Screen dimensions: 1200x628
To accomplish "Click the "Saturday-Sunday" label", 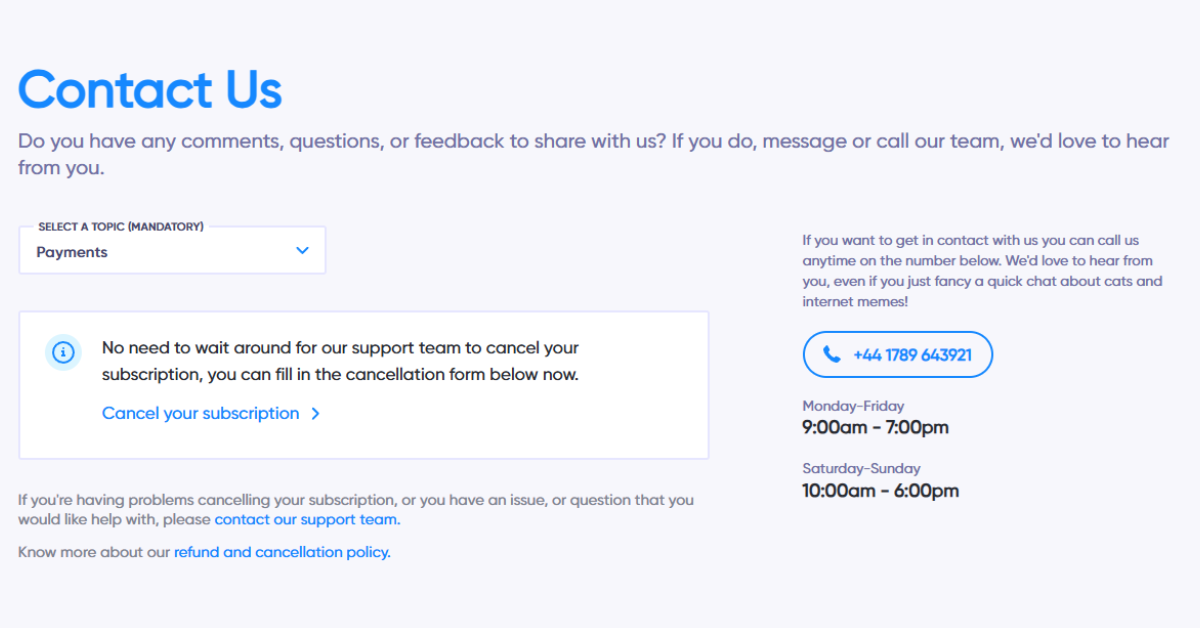I will 861,468.
